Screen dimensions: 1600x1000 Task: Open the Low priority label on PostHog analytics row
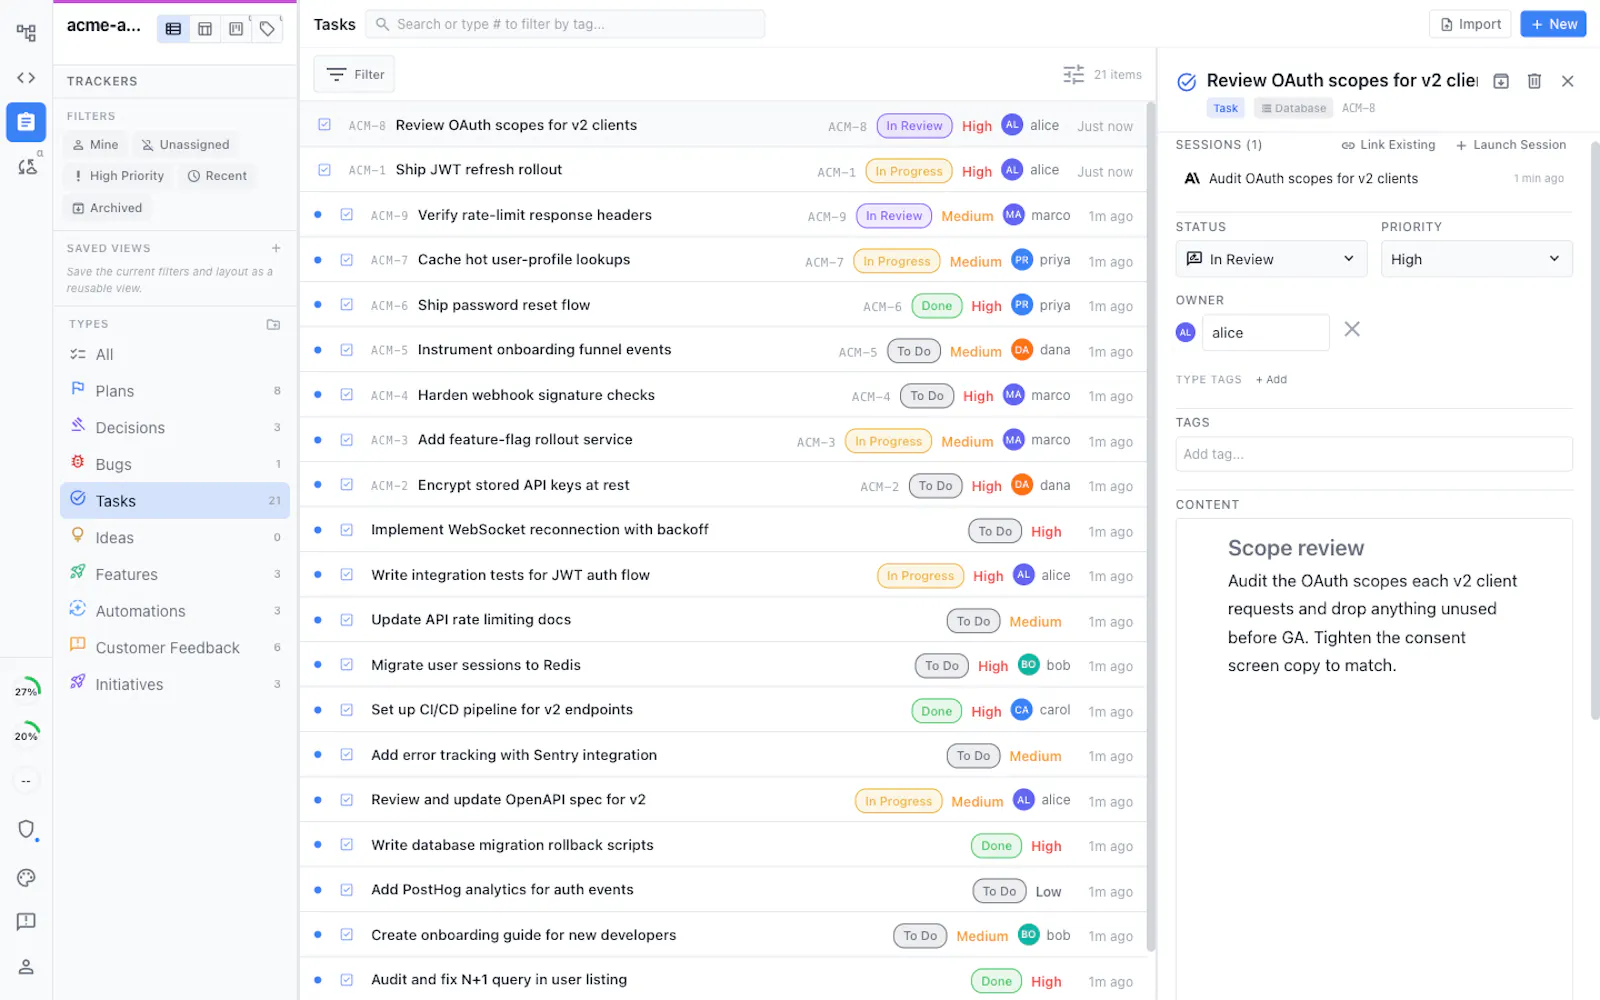pos(1048,892)
